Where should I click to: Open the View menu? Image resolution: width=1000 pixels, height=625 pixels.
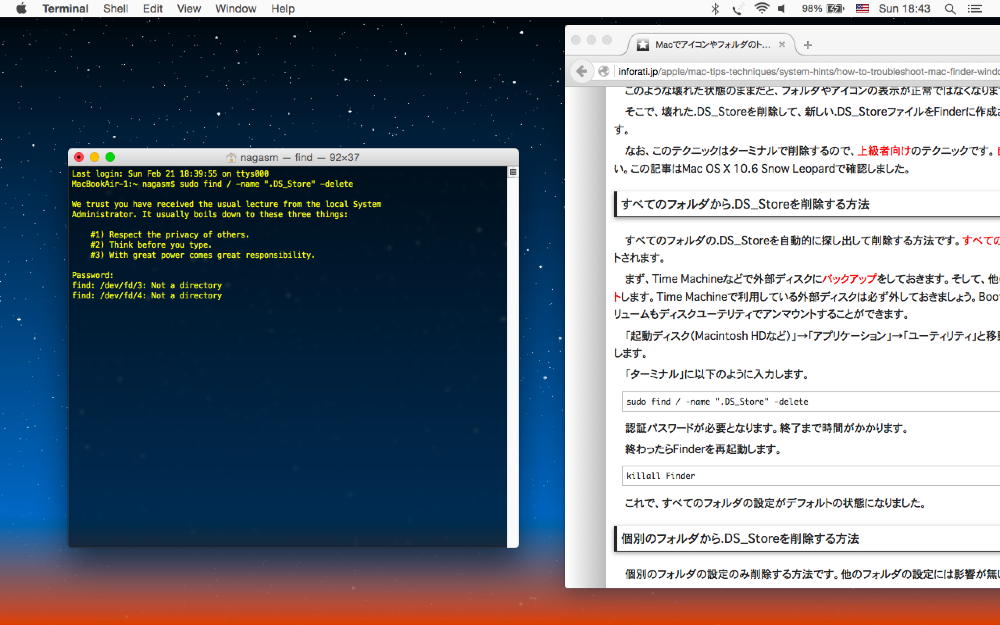(189, 8)
